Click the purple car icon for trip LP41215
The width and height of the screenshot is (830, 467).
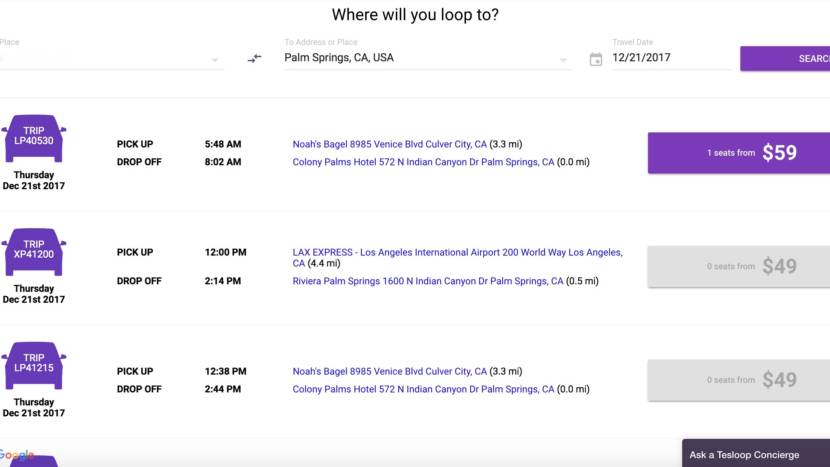click(34, 366)
